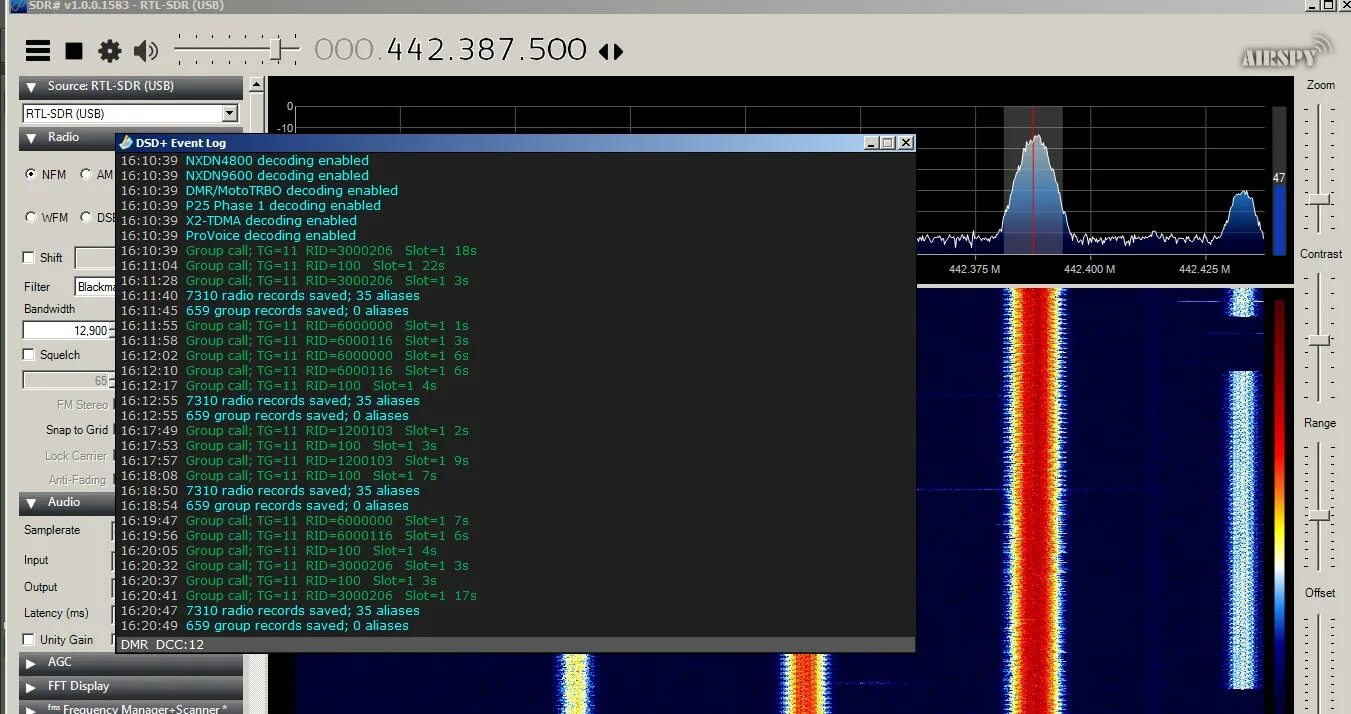Stop the radio with the stop button
Viewport: 1351px width, 714px height.
click(x=74, y=50)
